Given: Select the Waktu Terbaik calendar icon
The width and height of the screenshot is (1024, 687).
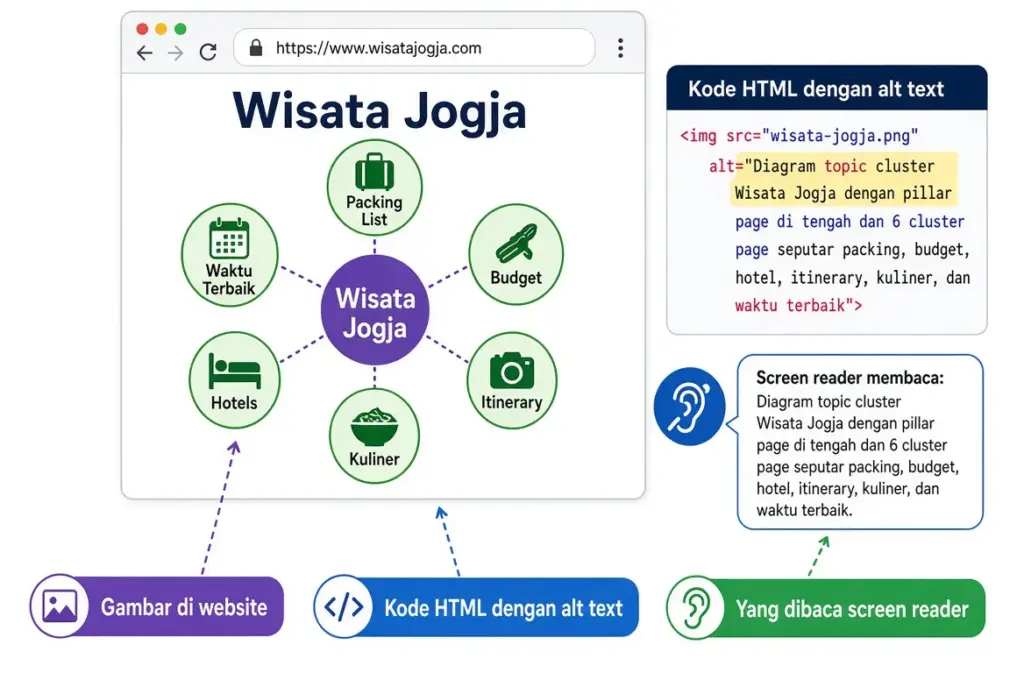Looking at the screenshot, I should click(229, 238).
